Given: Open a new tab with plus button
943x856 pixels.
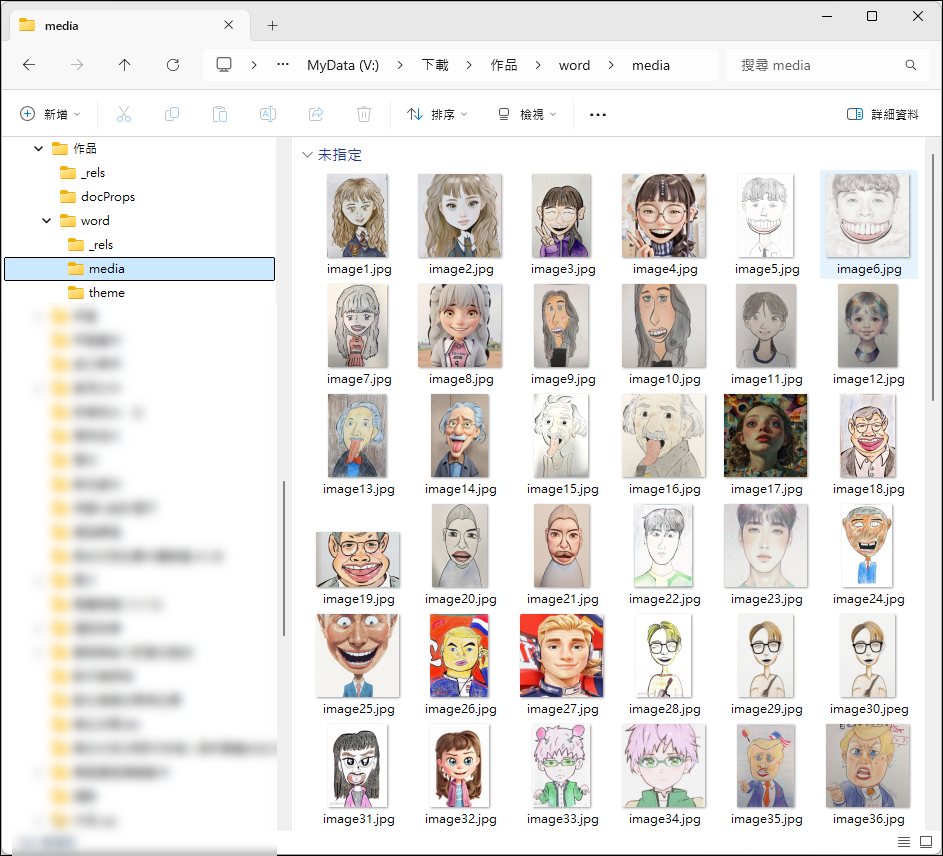Looking at the screenshot, I should (272, 25).
